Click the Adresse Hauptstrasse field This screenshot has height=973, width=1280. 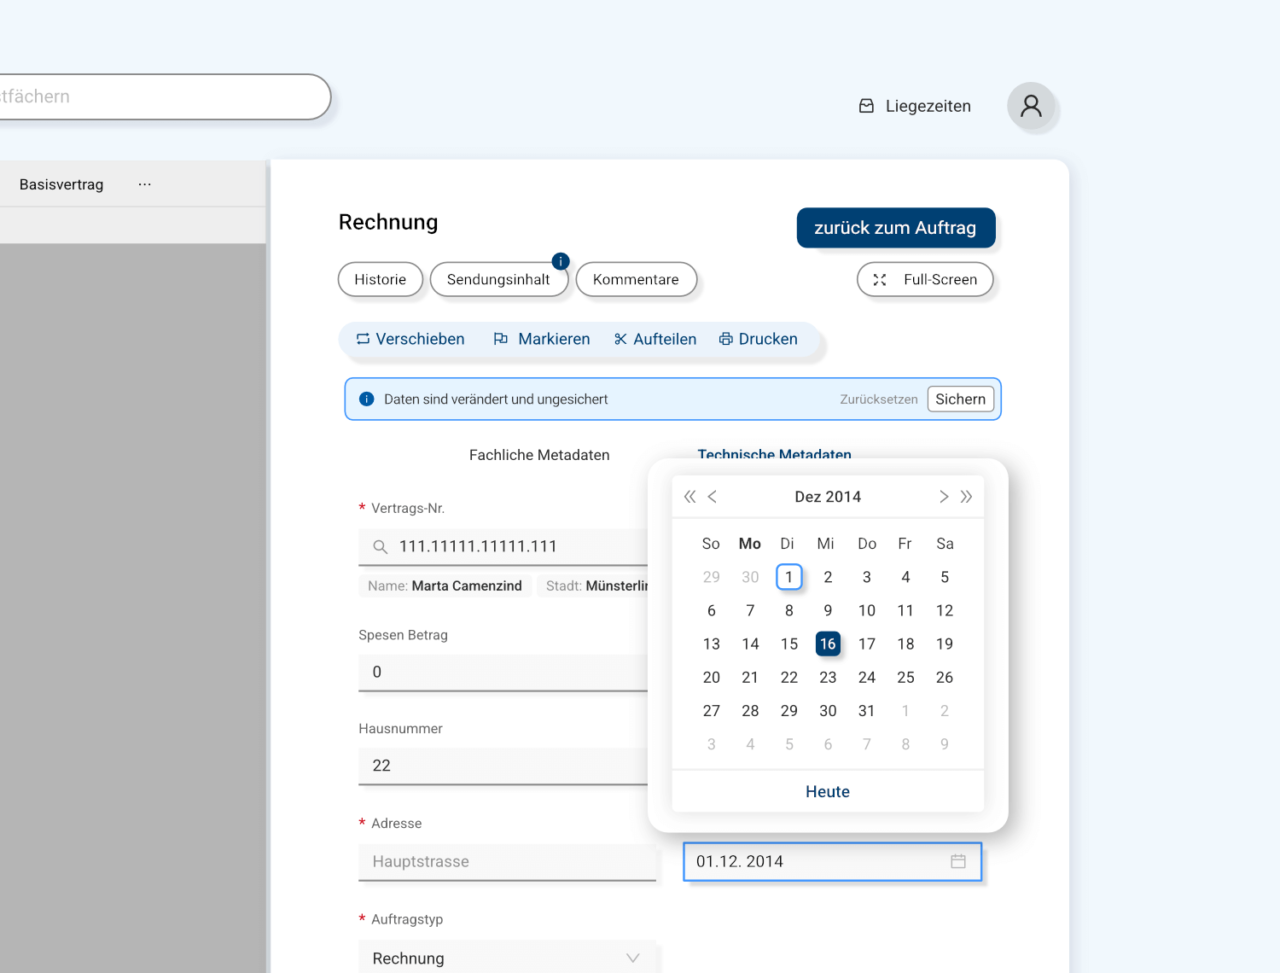[507, 862]
